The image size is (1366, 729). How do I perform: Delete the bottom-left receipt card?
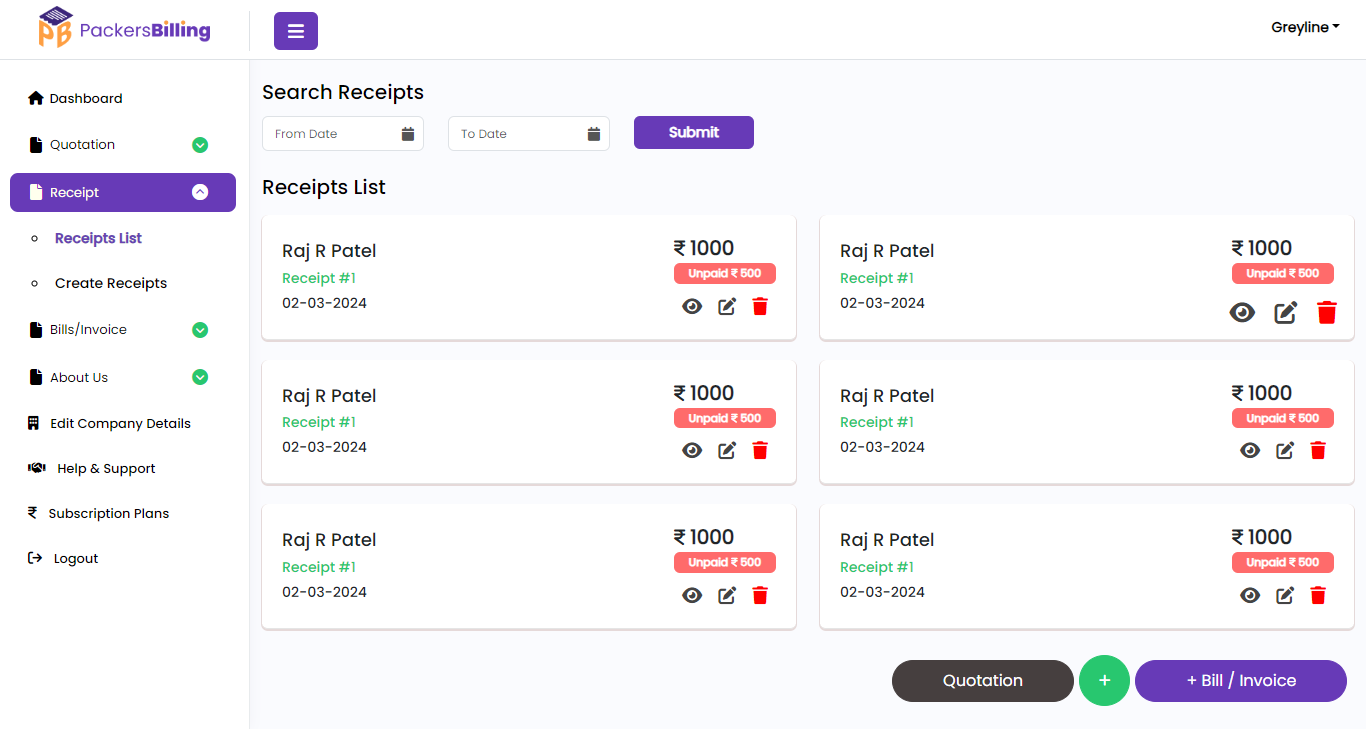pyautogui.click(x=760, y=595)
